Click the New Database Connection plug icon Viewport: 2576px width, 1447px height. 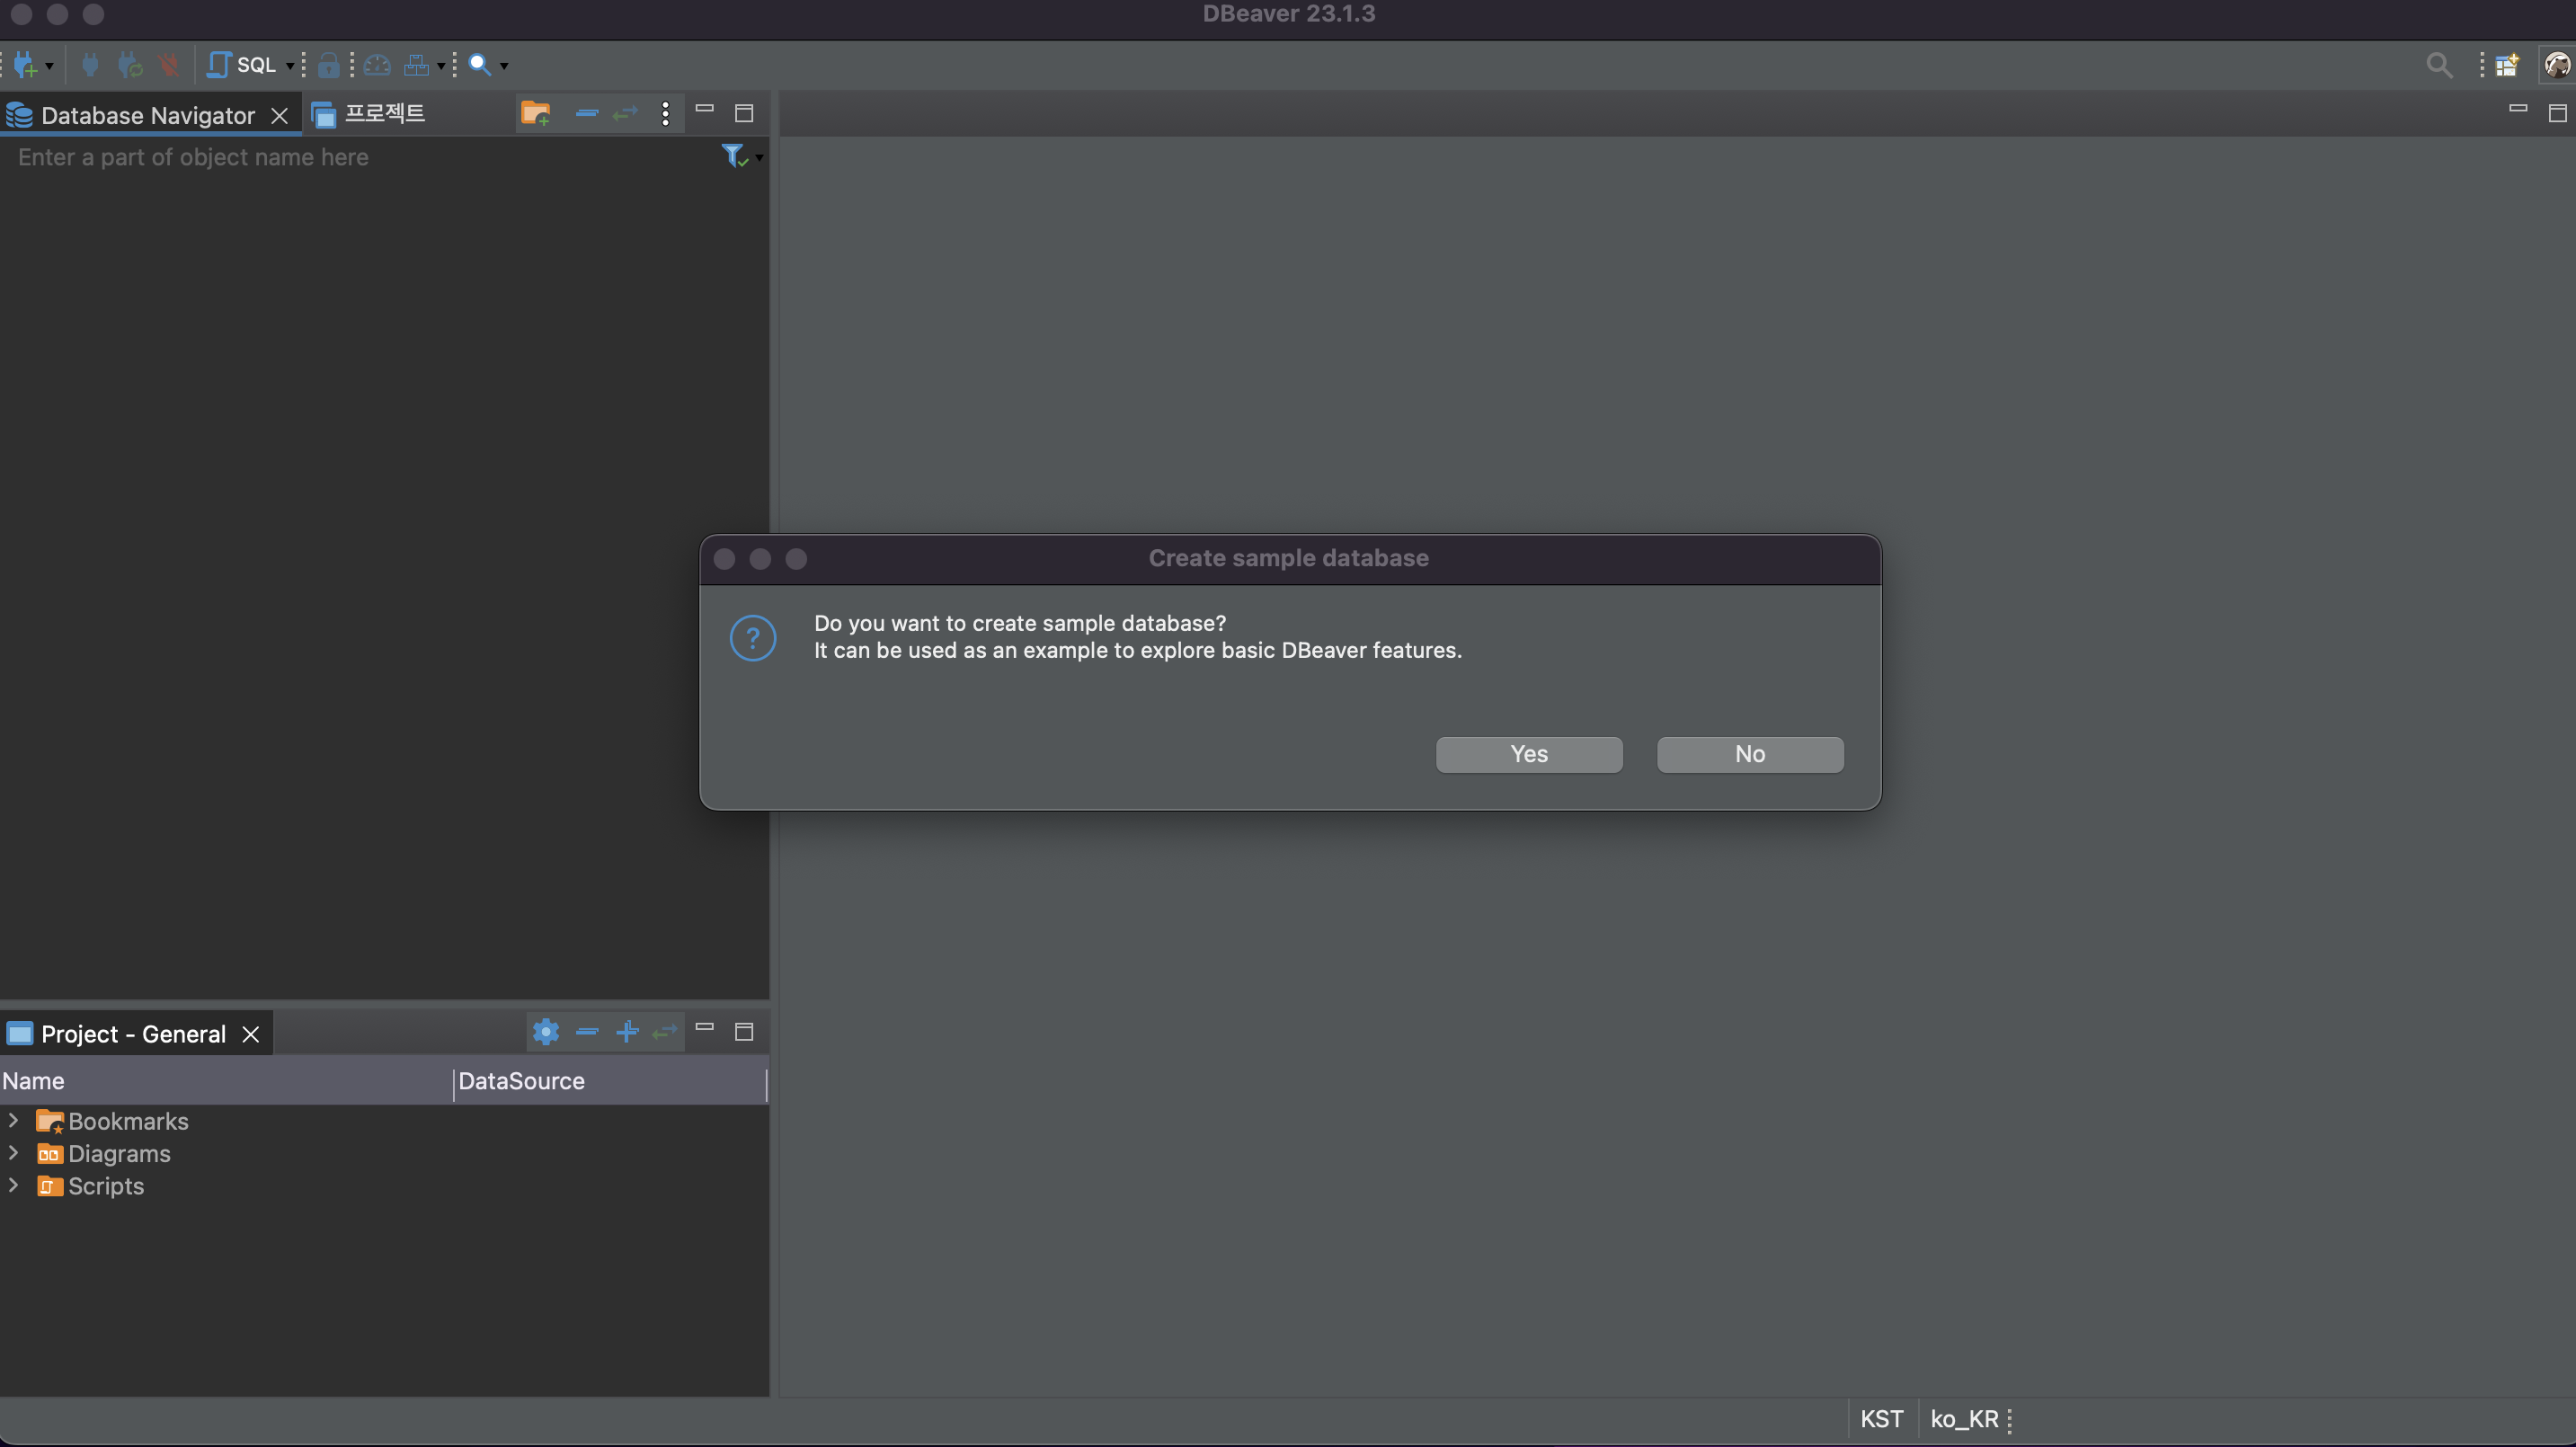tap(25, 65)
